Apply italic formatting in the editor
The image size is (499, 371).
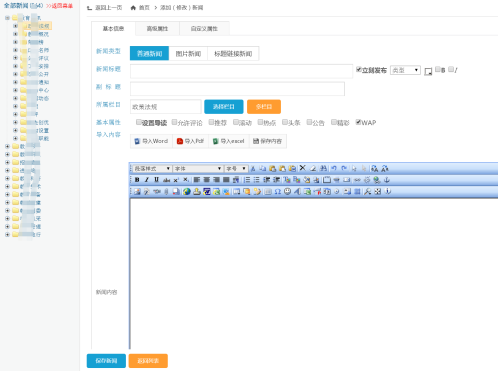click(147, 180)
